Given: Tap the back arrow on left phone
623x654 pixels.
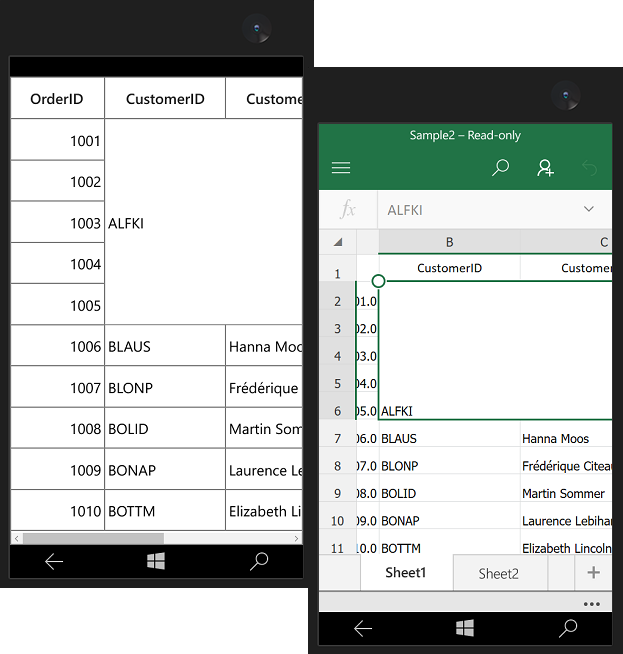Looking at the screenshot, I should (x=54, y=561).
